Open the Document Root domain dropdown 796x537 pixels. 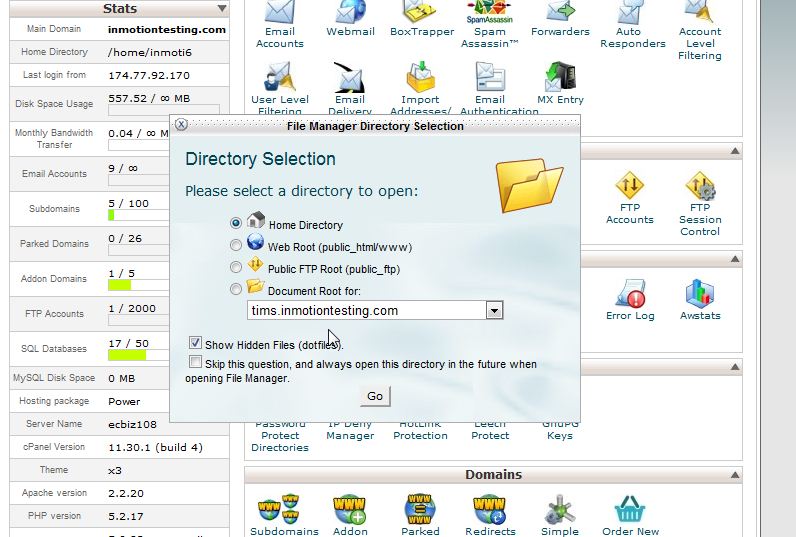[x=493, y=311]
